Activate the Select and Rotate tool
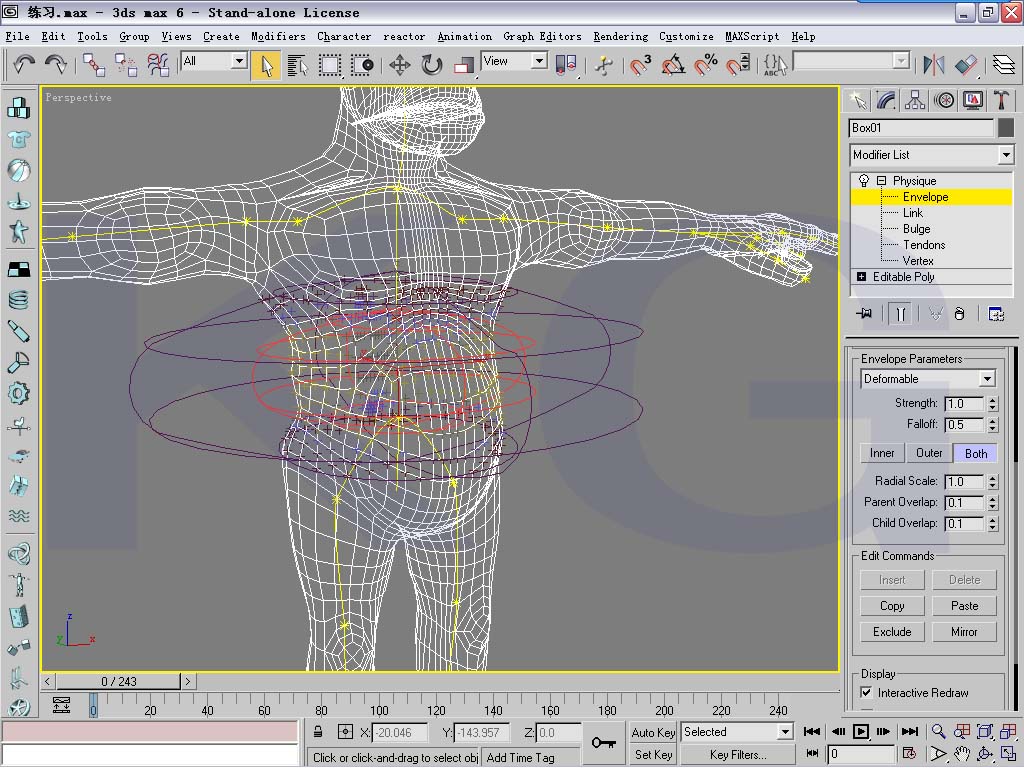 (x=432, y=65)
